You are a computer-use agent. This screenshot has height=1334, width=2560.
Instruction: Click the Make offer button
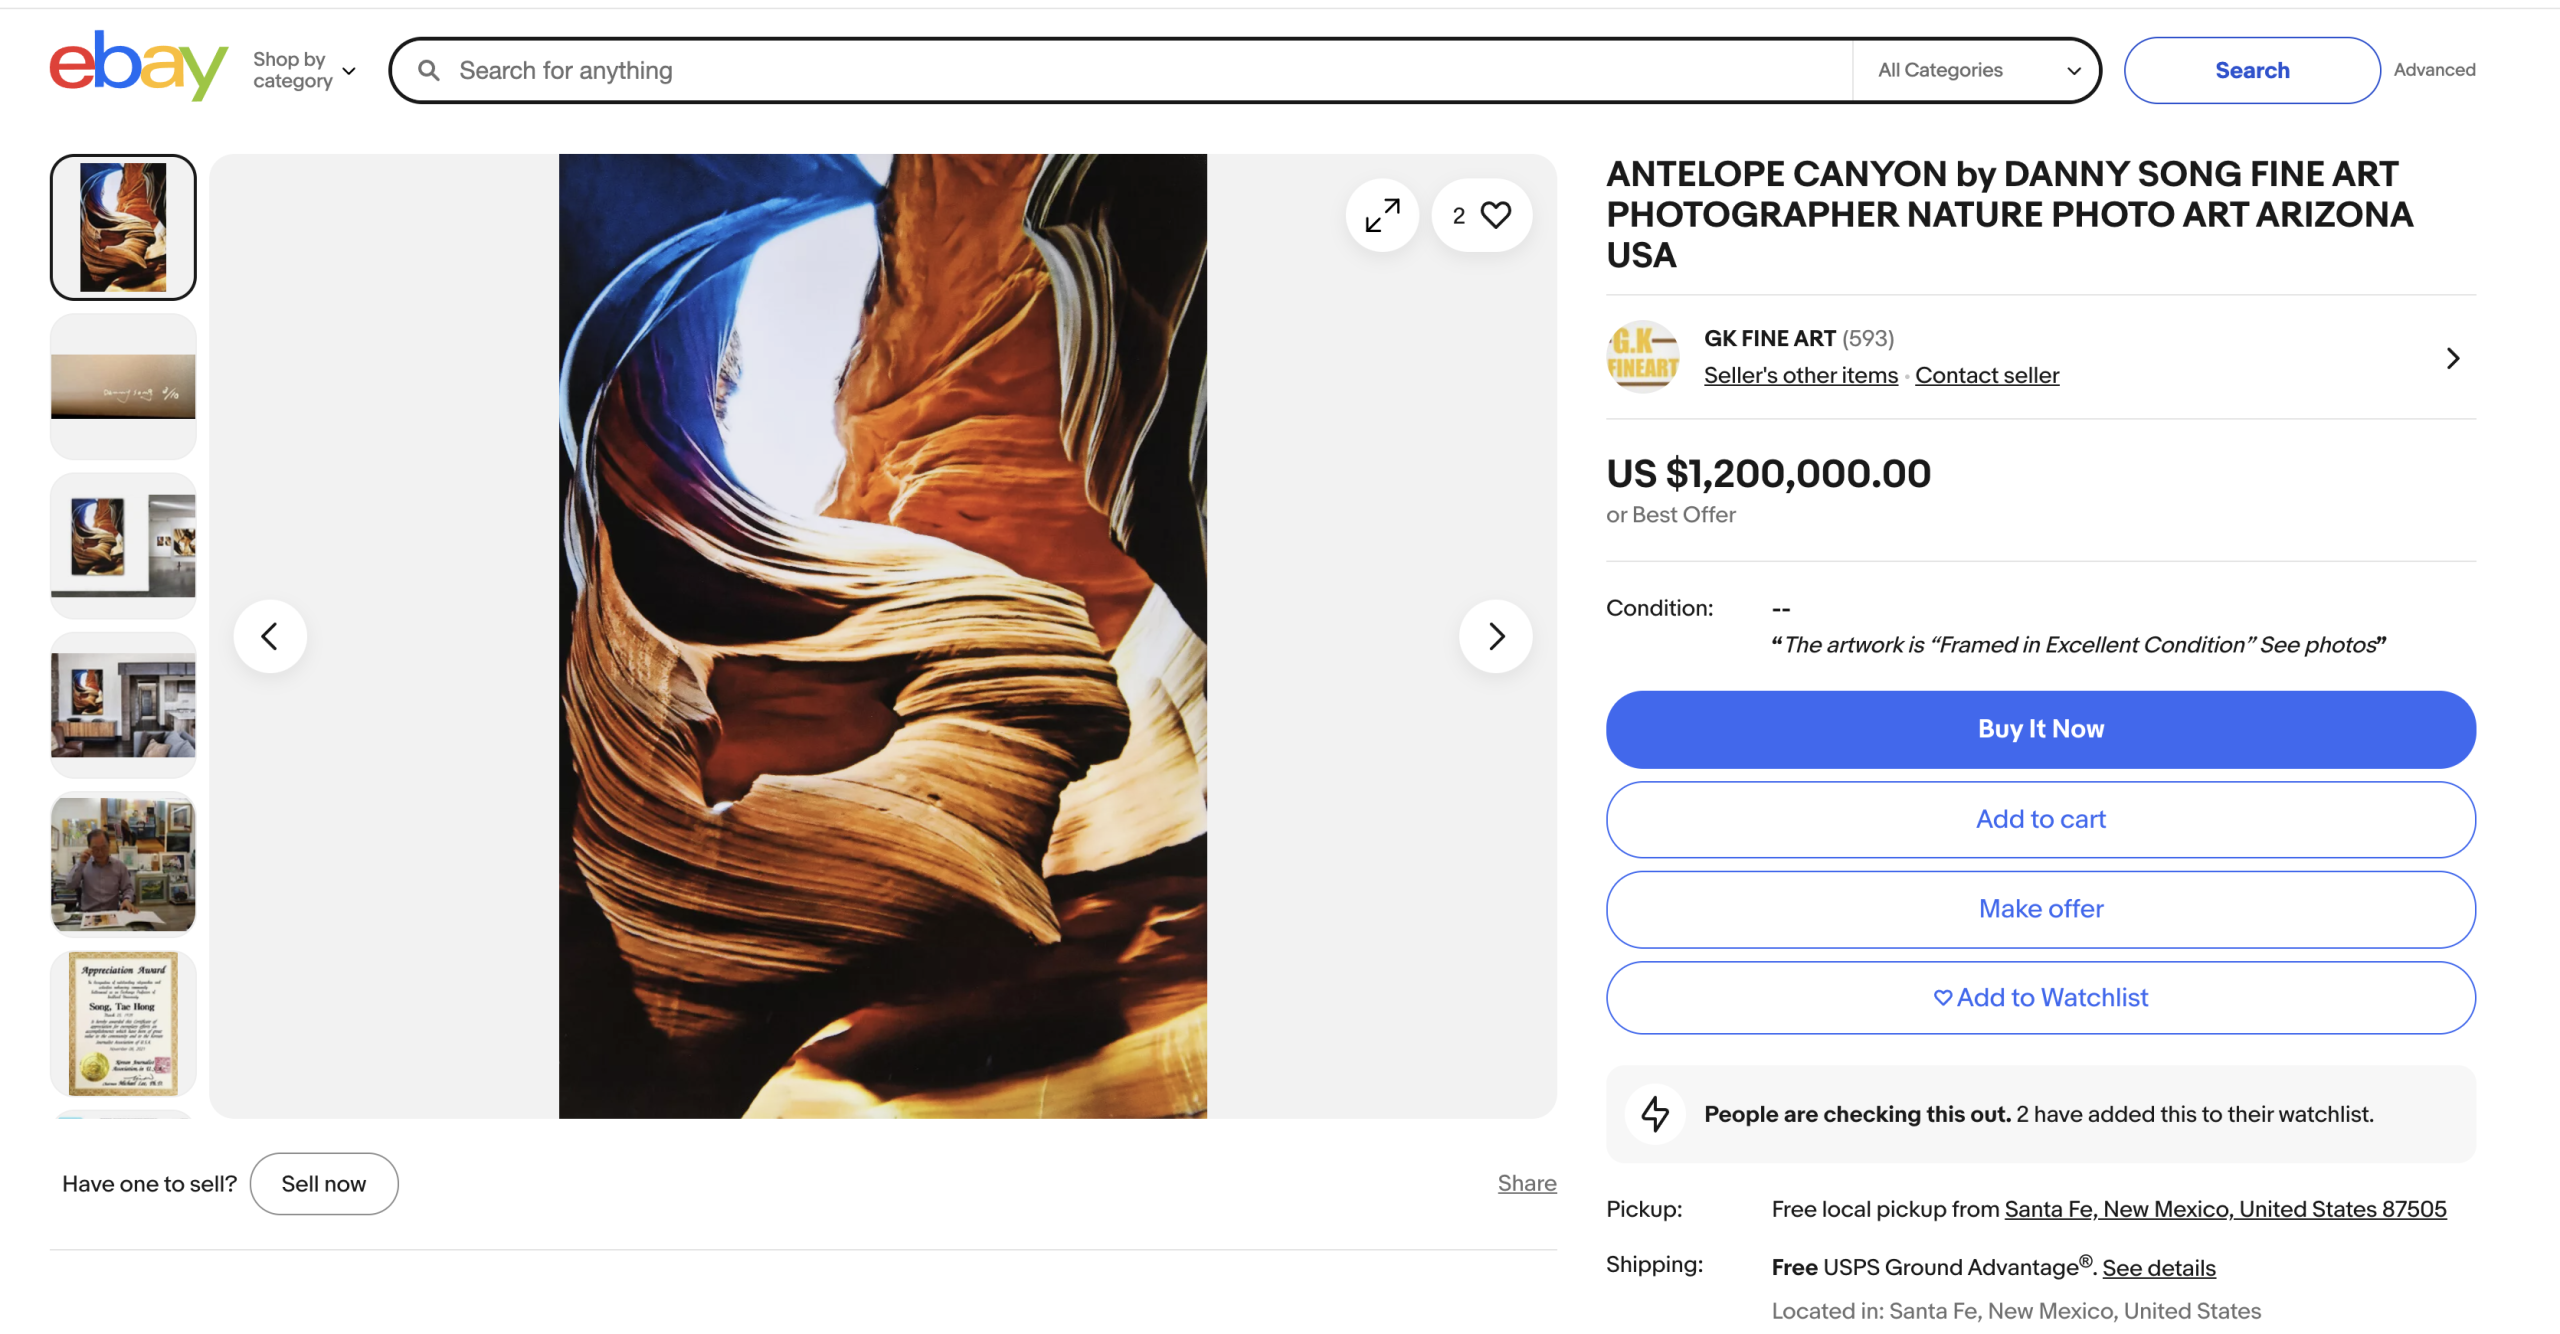2040,909
